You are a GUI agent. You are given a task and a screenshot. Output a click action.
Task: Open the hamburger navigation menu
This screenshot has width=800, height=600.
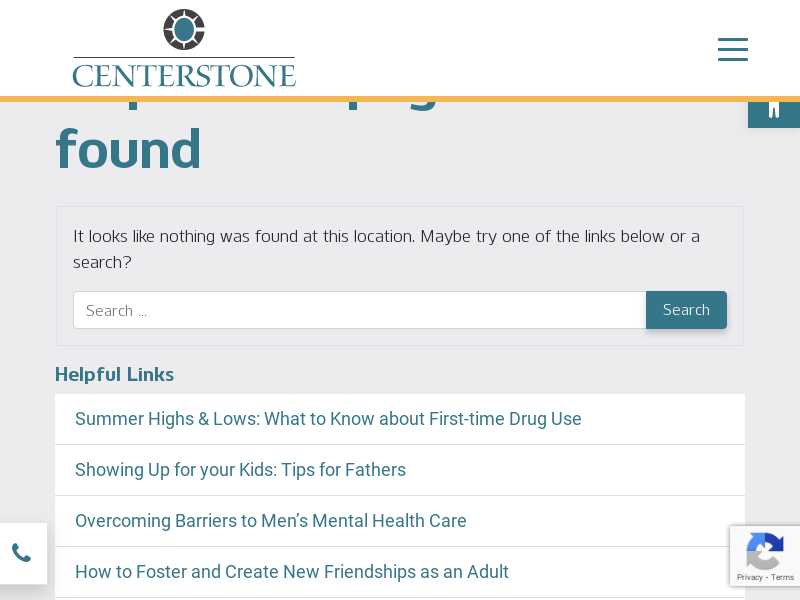point(733,49)
